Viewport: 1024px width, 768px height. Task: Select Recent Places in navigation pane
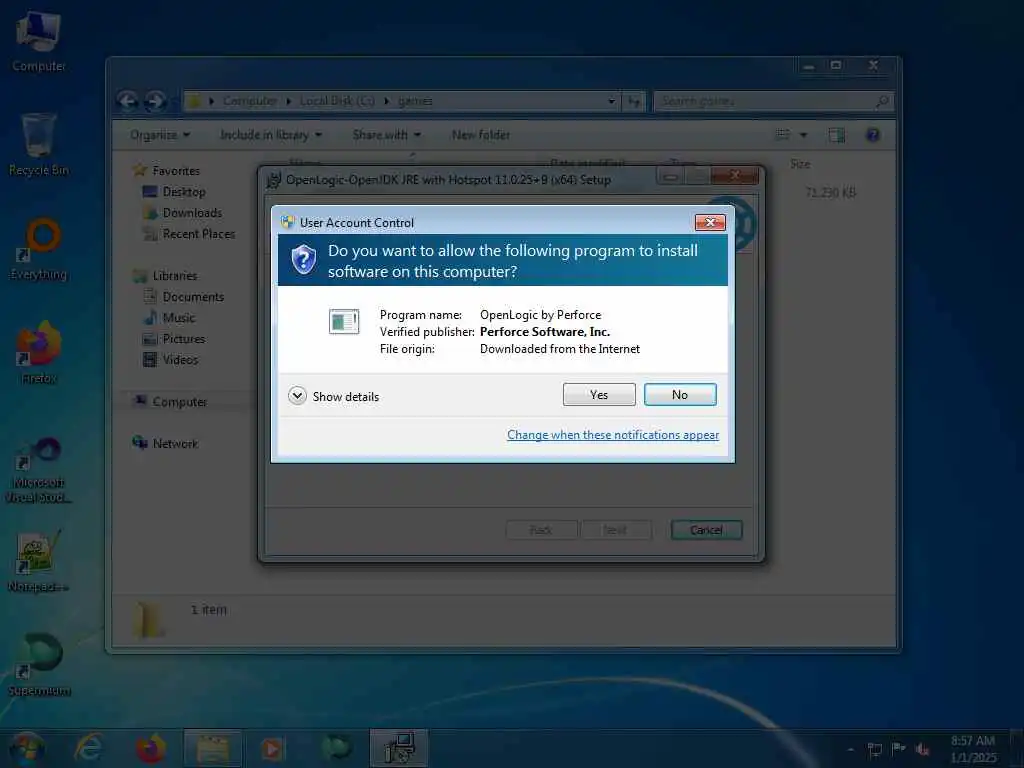199,234
